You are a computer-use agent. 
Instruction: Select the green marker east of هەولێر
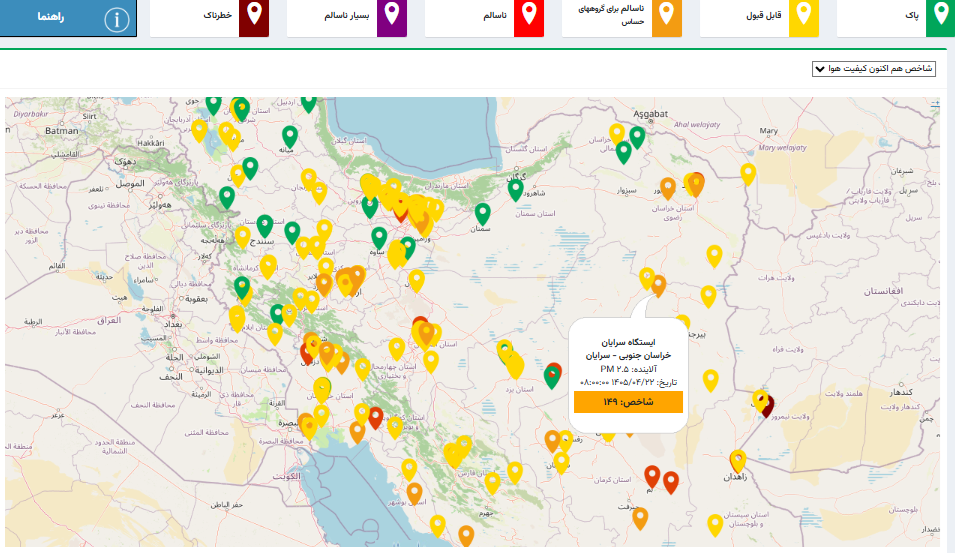coord(227,197)
